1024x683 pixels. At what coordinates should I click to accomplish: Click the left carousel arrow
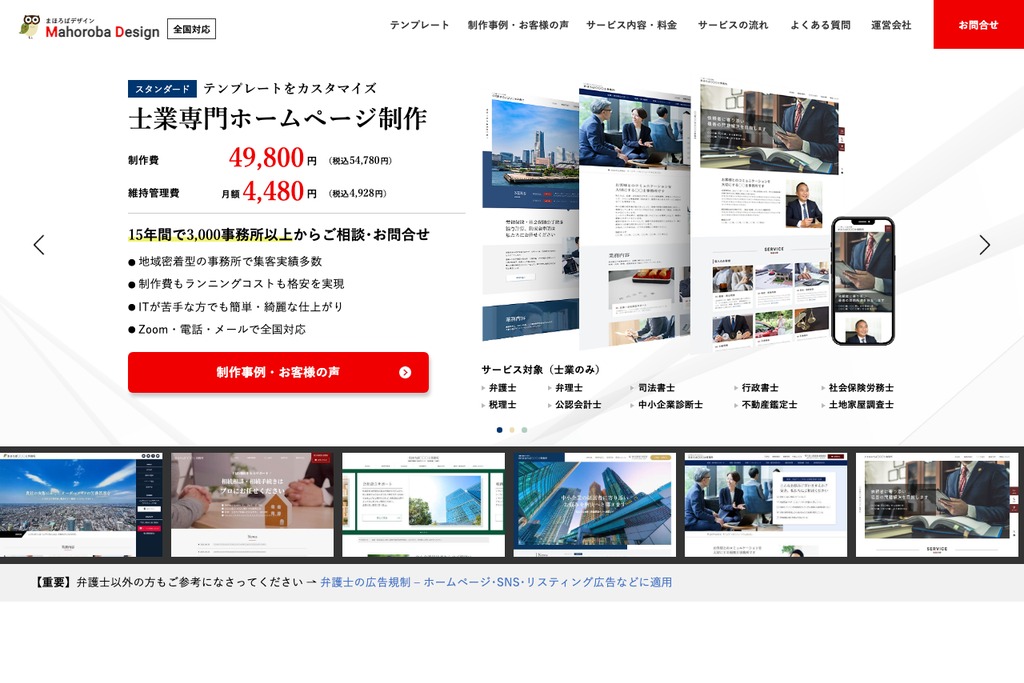[x=39, y=244]
